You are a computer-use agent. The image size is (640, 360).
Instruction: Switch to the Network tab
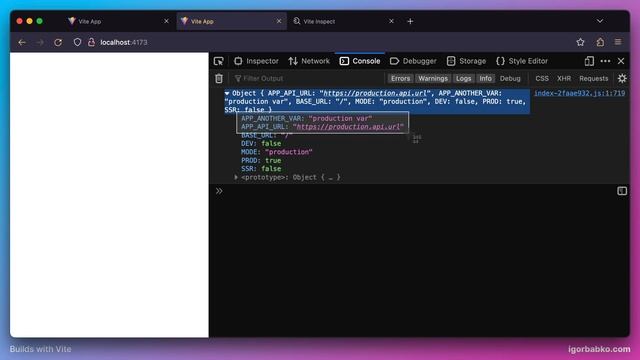coord(309,61)
